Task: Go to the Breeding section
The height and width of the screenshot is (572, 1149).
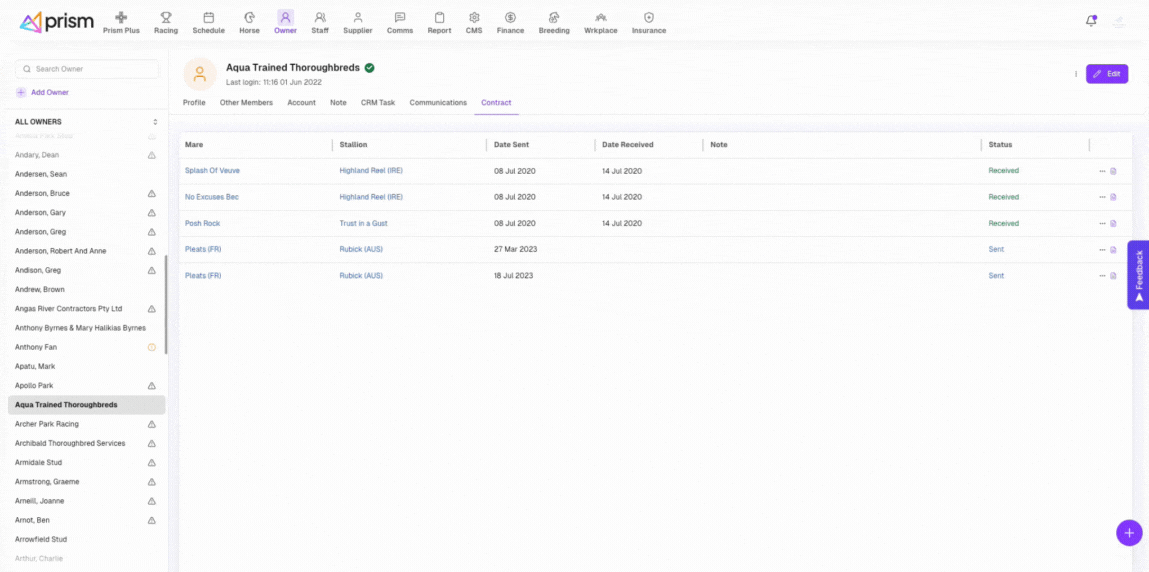Action: click(554, 22)
